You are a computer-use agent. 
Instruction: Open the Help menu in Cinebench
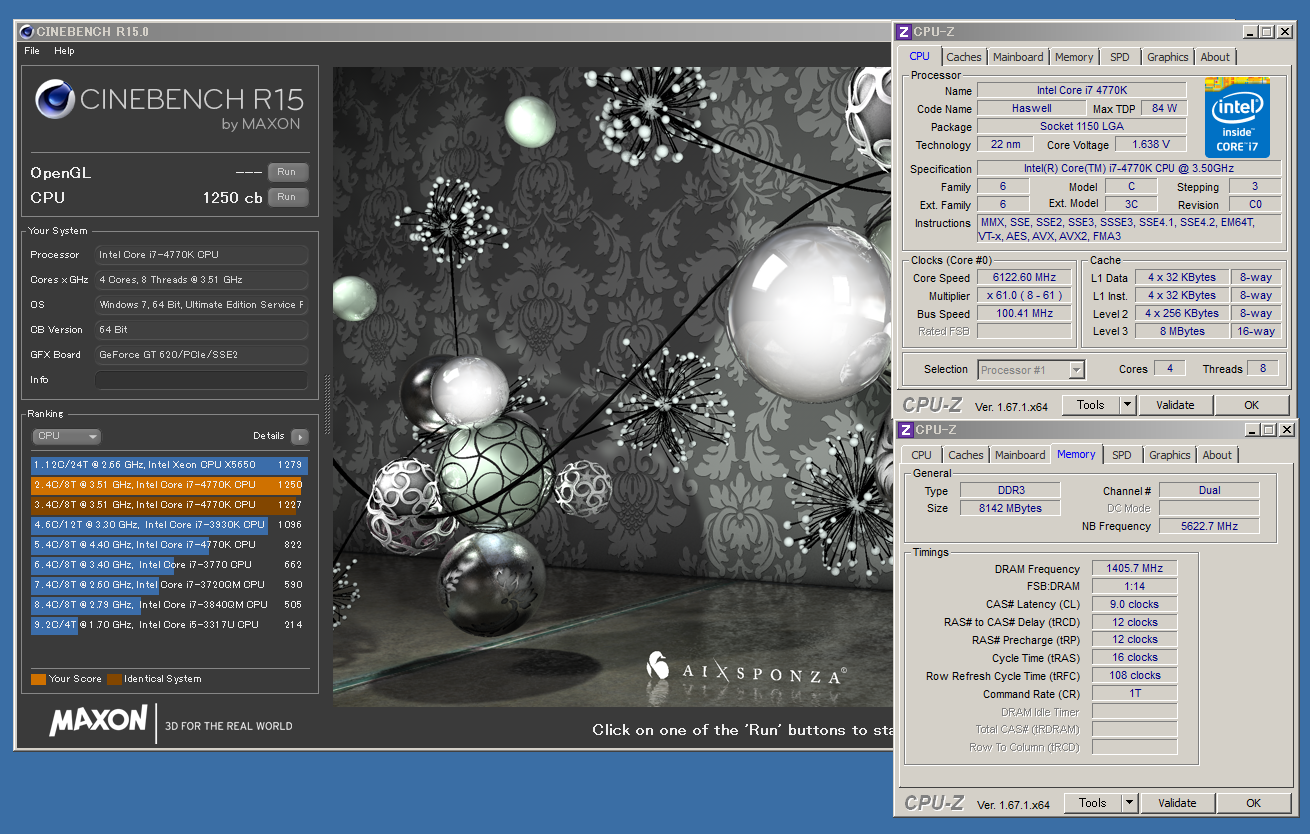[64, 51]
